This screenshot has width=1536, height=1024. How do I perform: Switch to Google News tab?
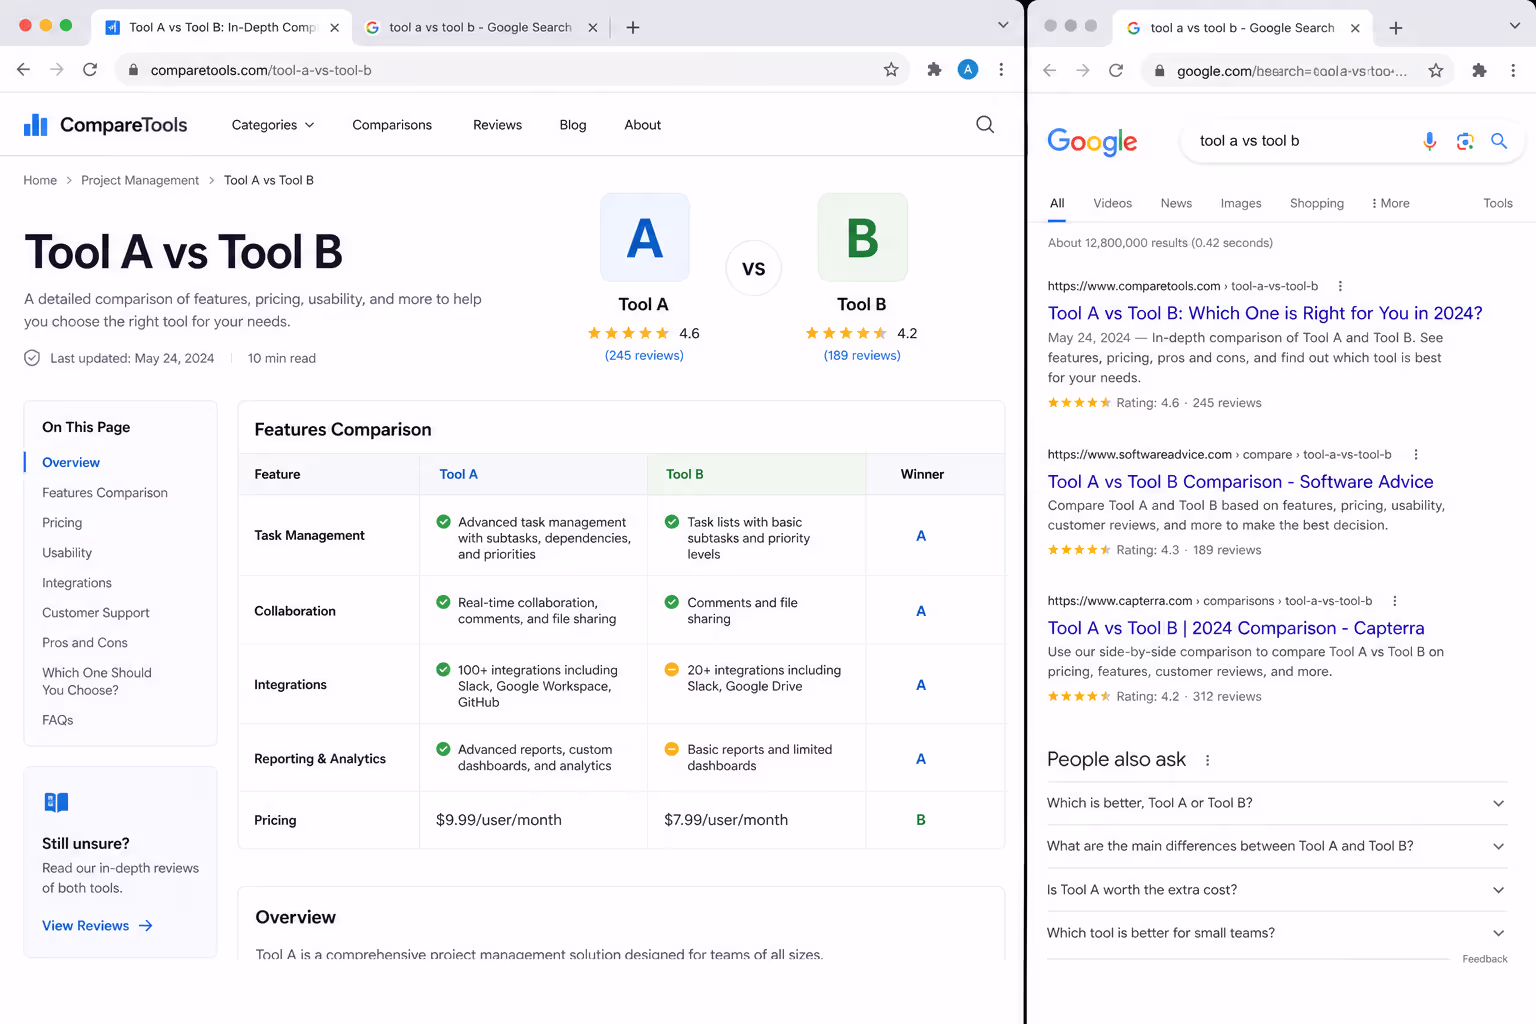[x=1176, y=203]
